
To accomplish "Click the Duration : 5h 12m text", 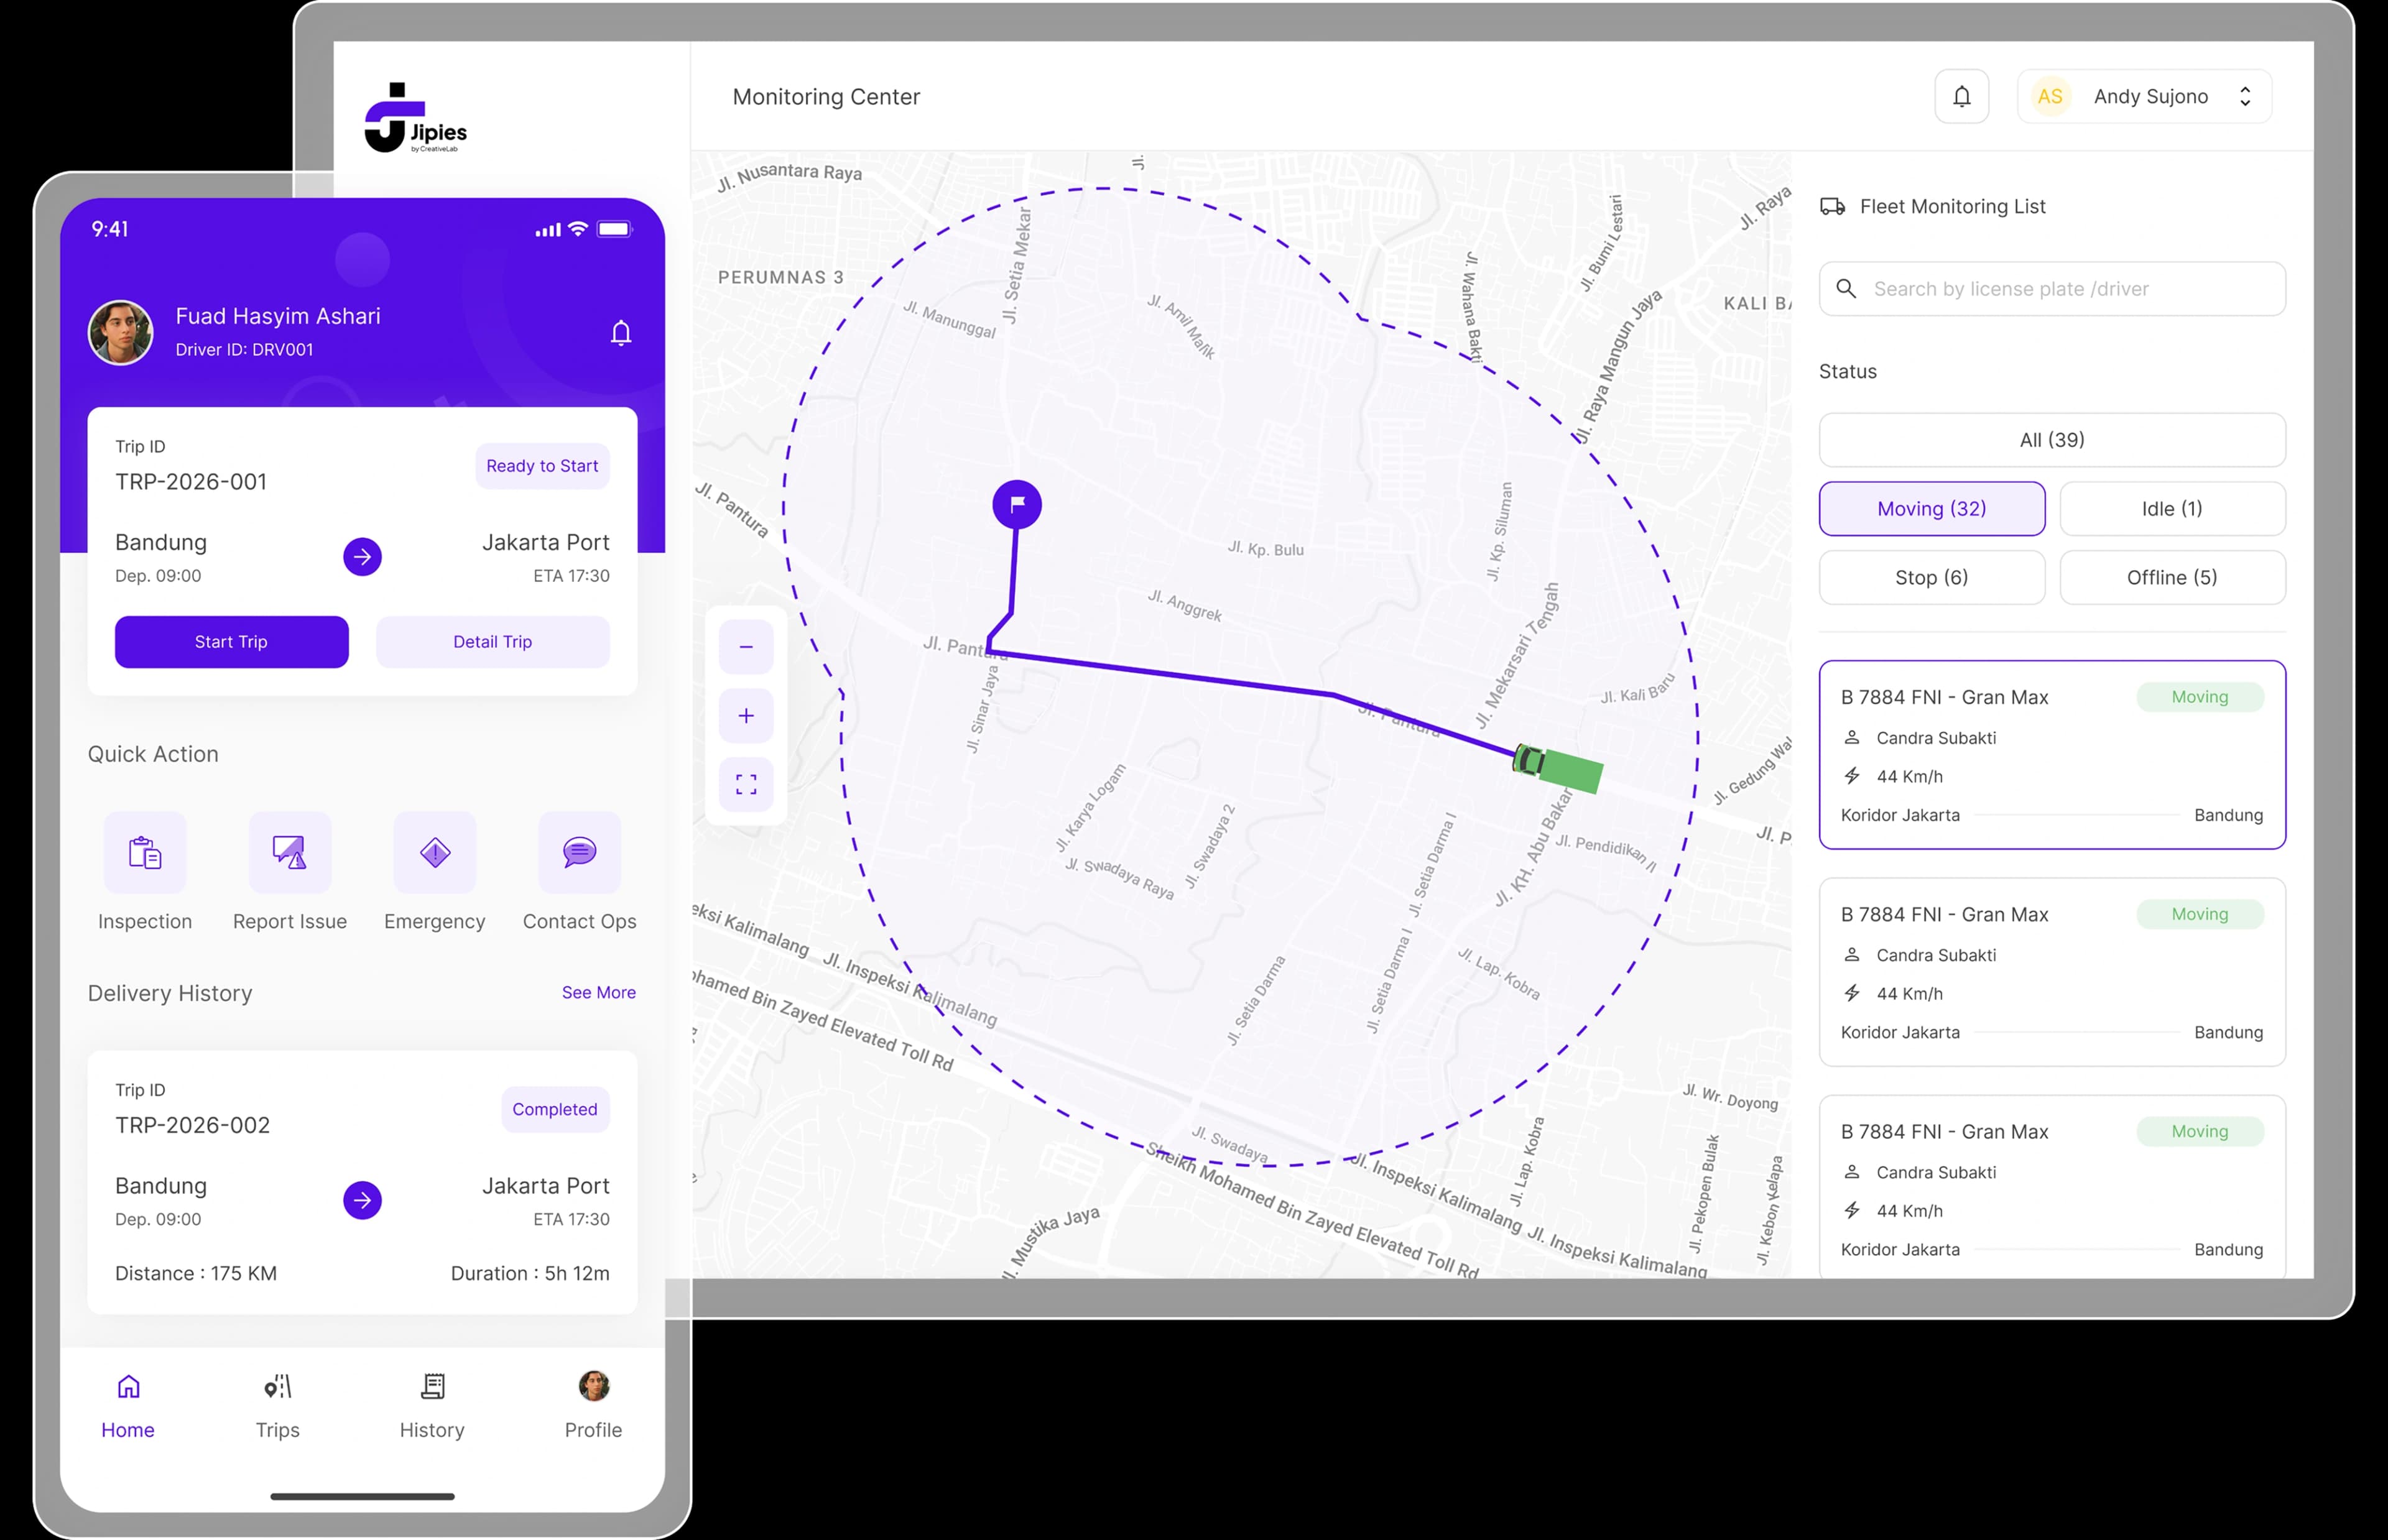I will coord(530,1274).
